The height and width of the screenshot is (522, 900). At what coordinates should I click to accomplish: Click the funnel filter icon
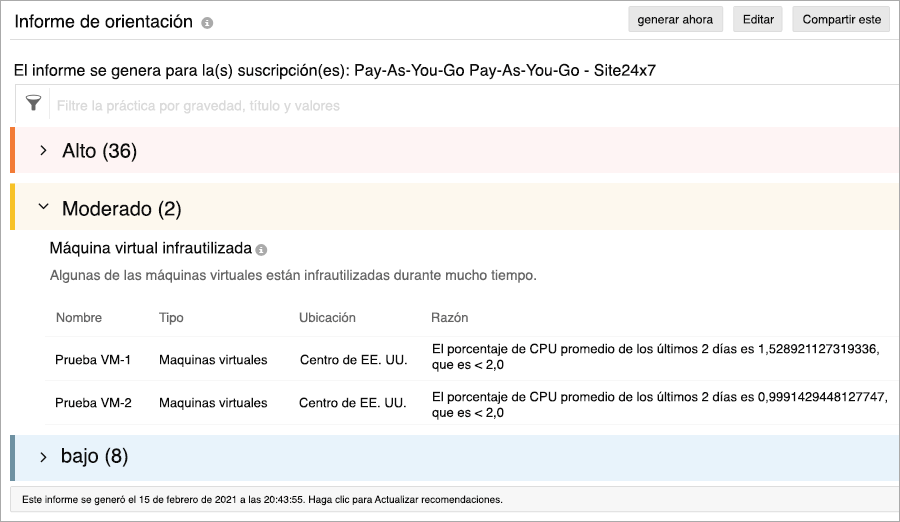click(x=34, y=104)
